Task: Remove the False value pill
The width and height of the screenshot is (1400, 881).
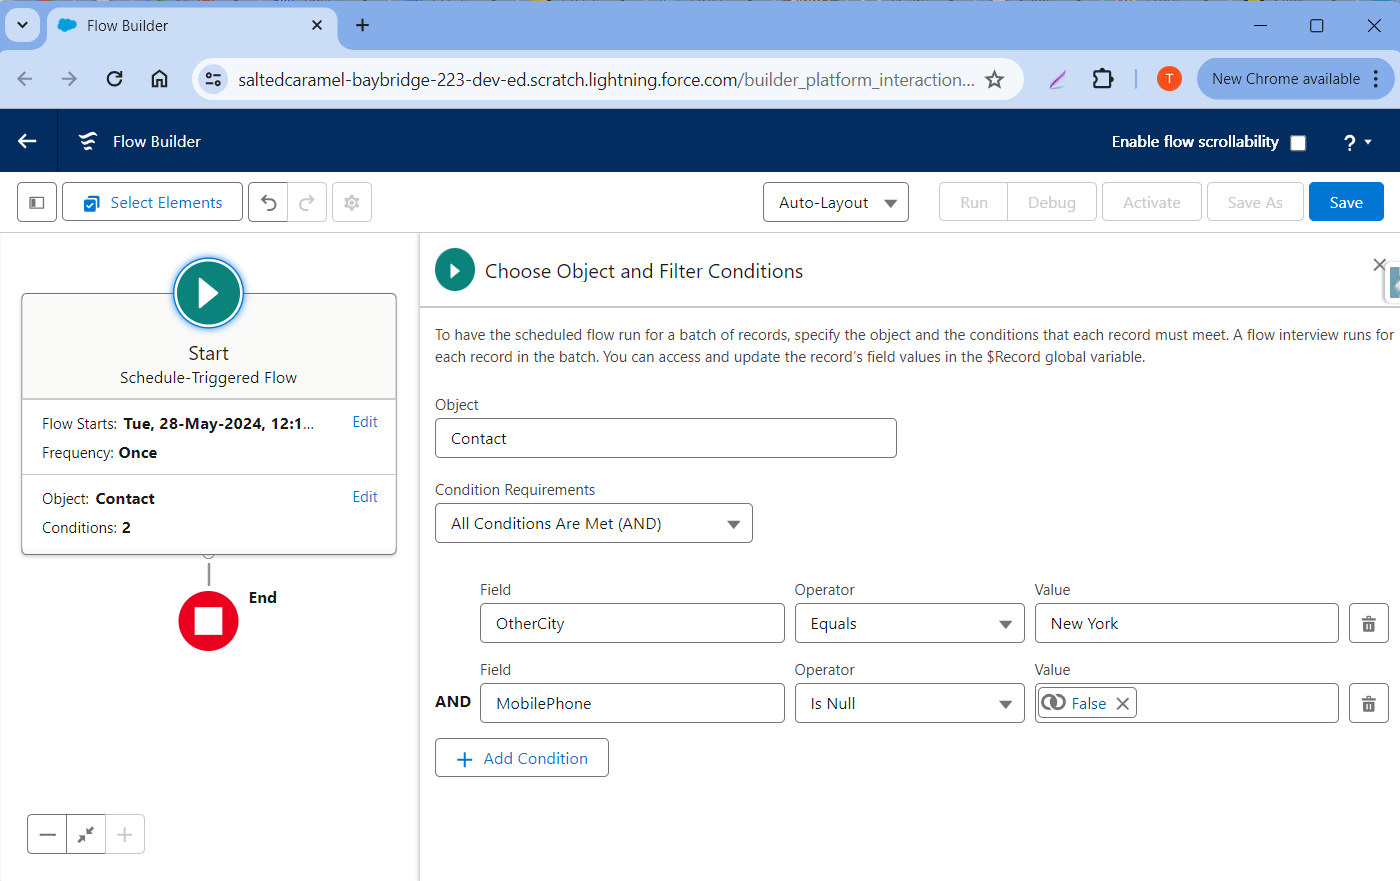Action: click(x=1123, y=704)
